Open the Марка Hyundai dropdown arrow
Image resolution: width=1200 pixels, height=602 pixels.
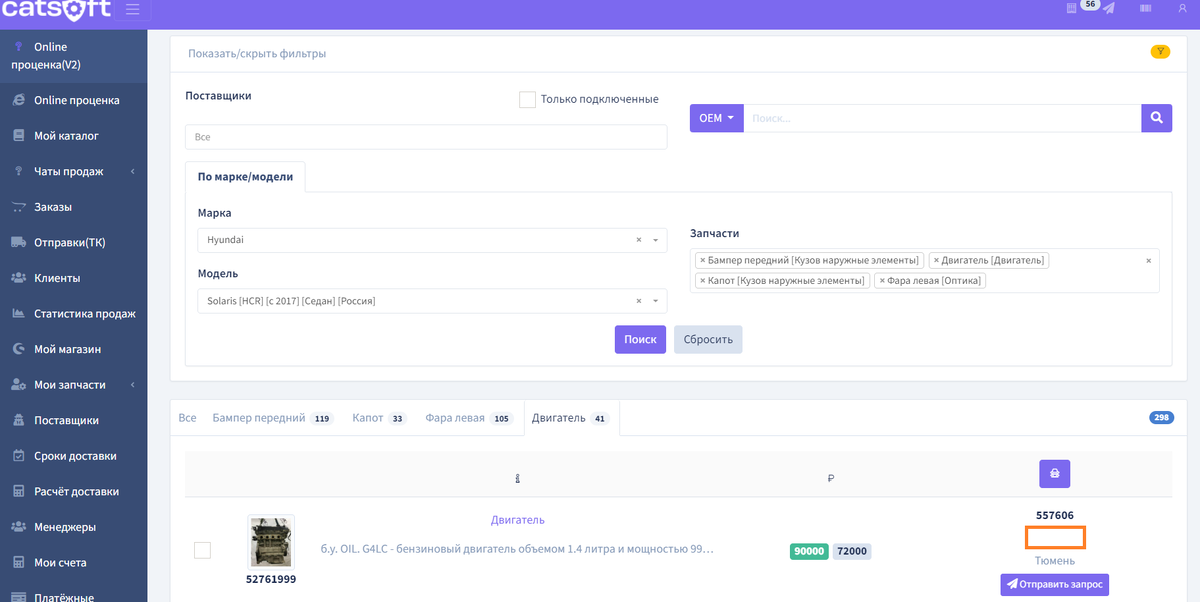point(655,240)
